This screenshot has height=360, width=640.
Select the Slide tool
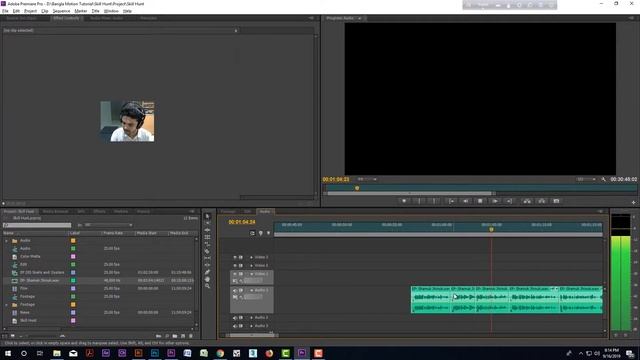coord(207,265)
